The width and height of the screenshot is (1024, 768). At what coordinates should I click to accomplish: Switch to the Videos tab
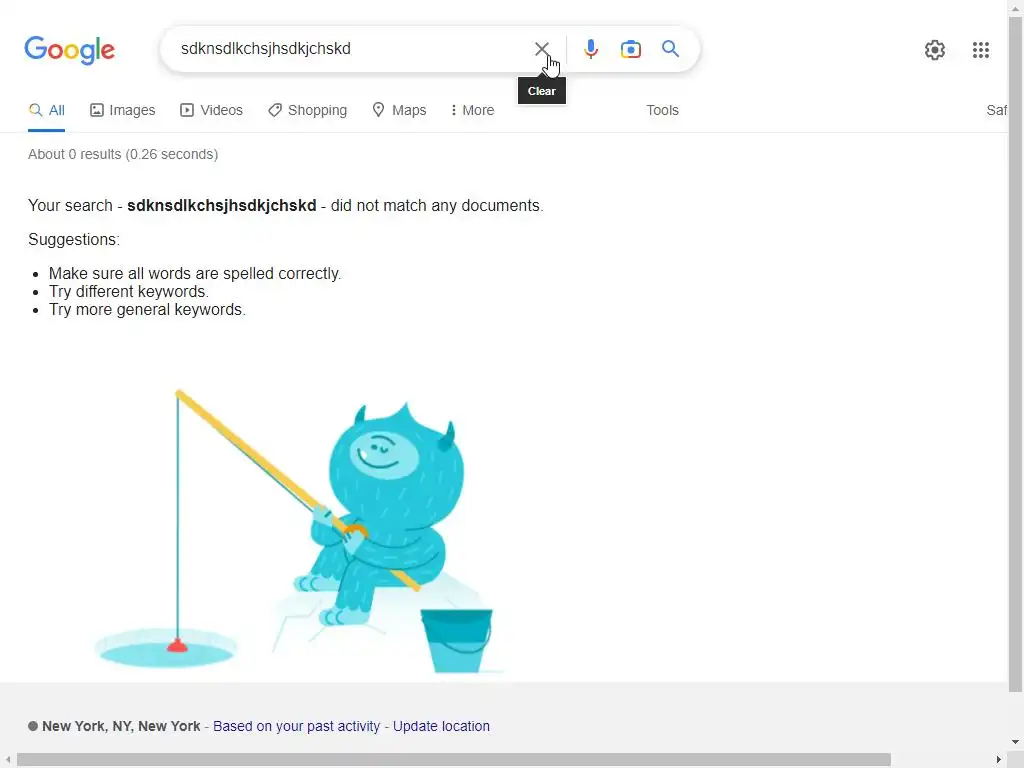tap(212, 110)
